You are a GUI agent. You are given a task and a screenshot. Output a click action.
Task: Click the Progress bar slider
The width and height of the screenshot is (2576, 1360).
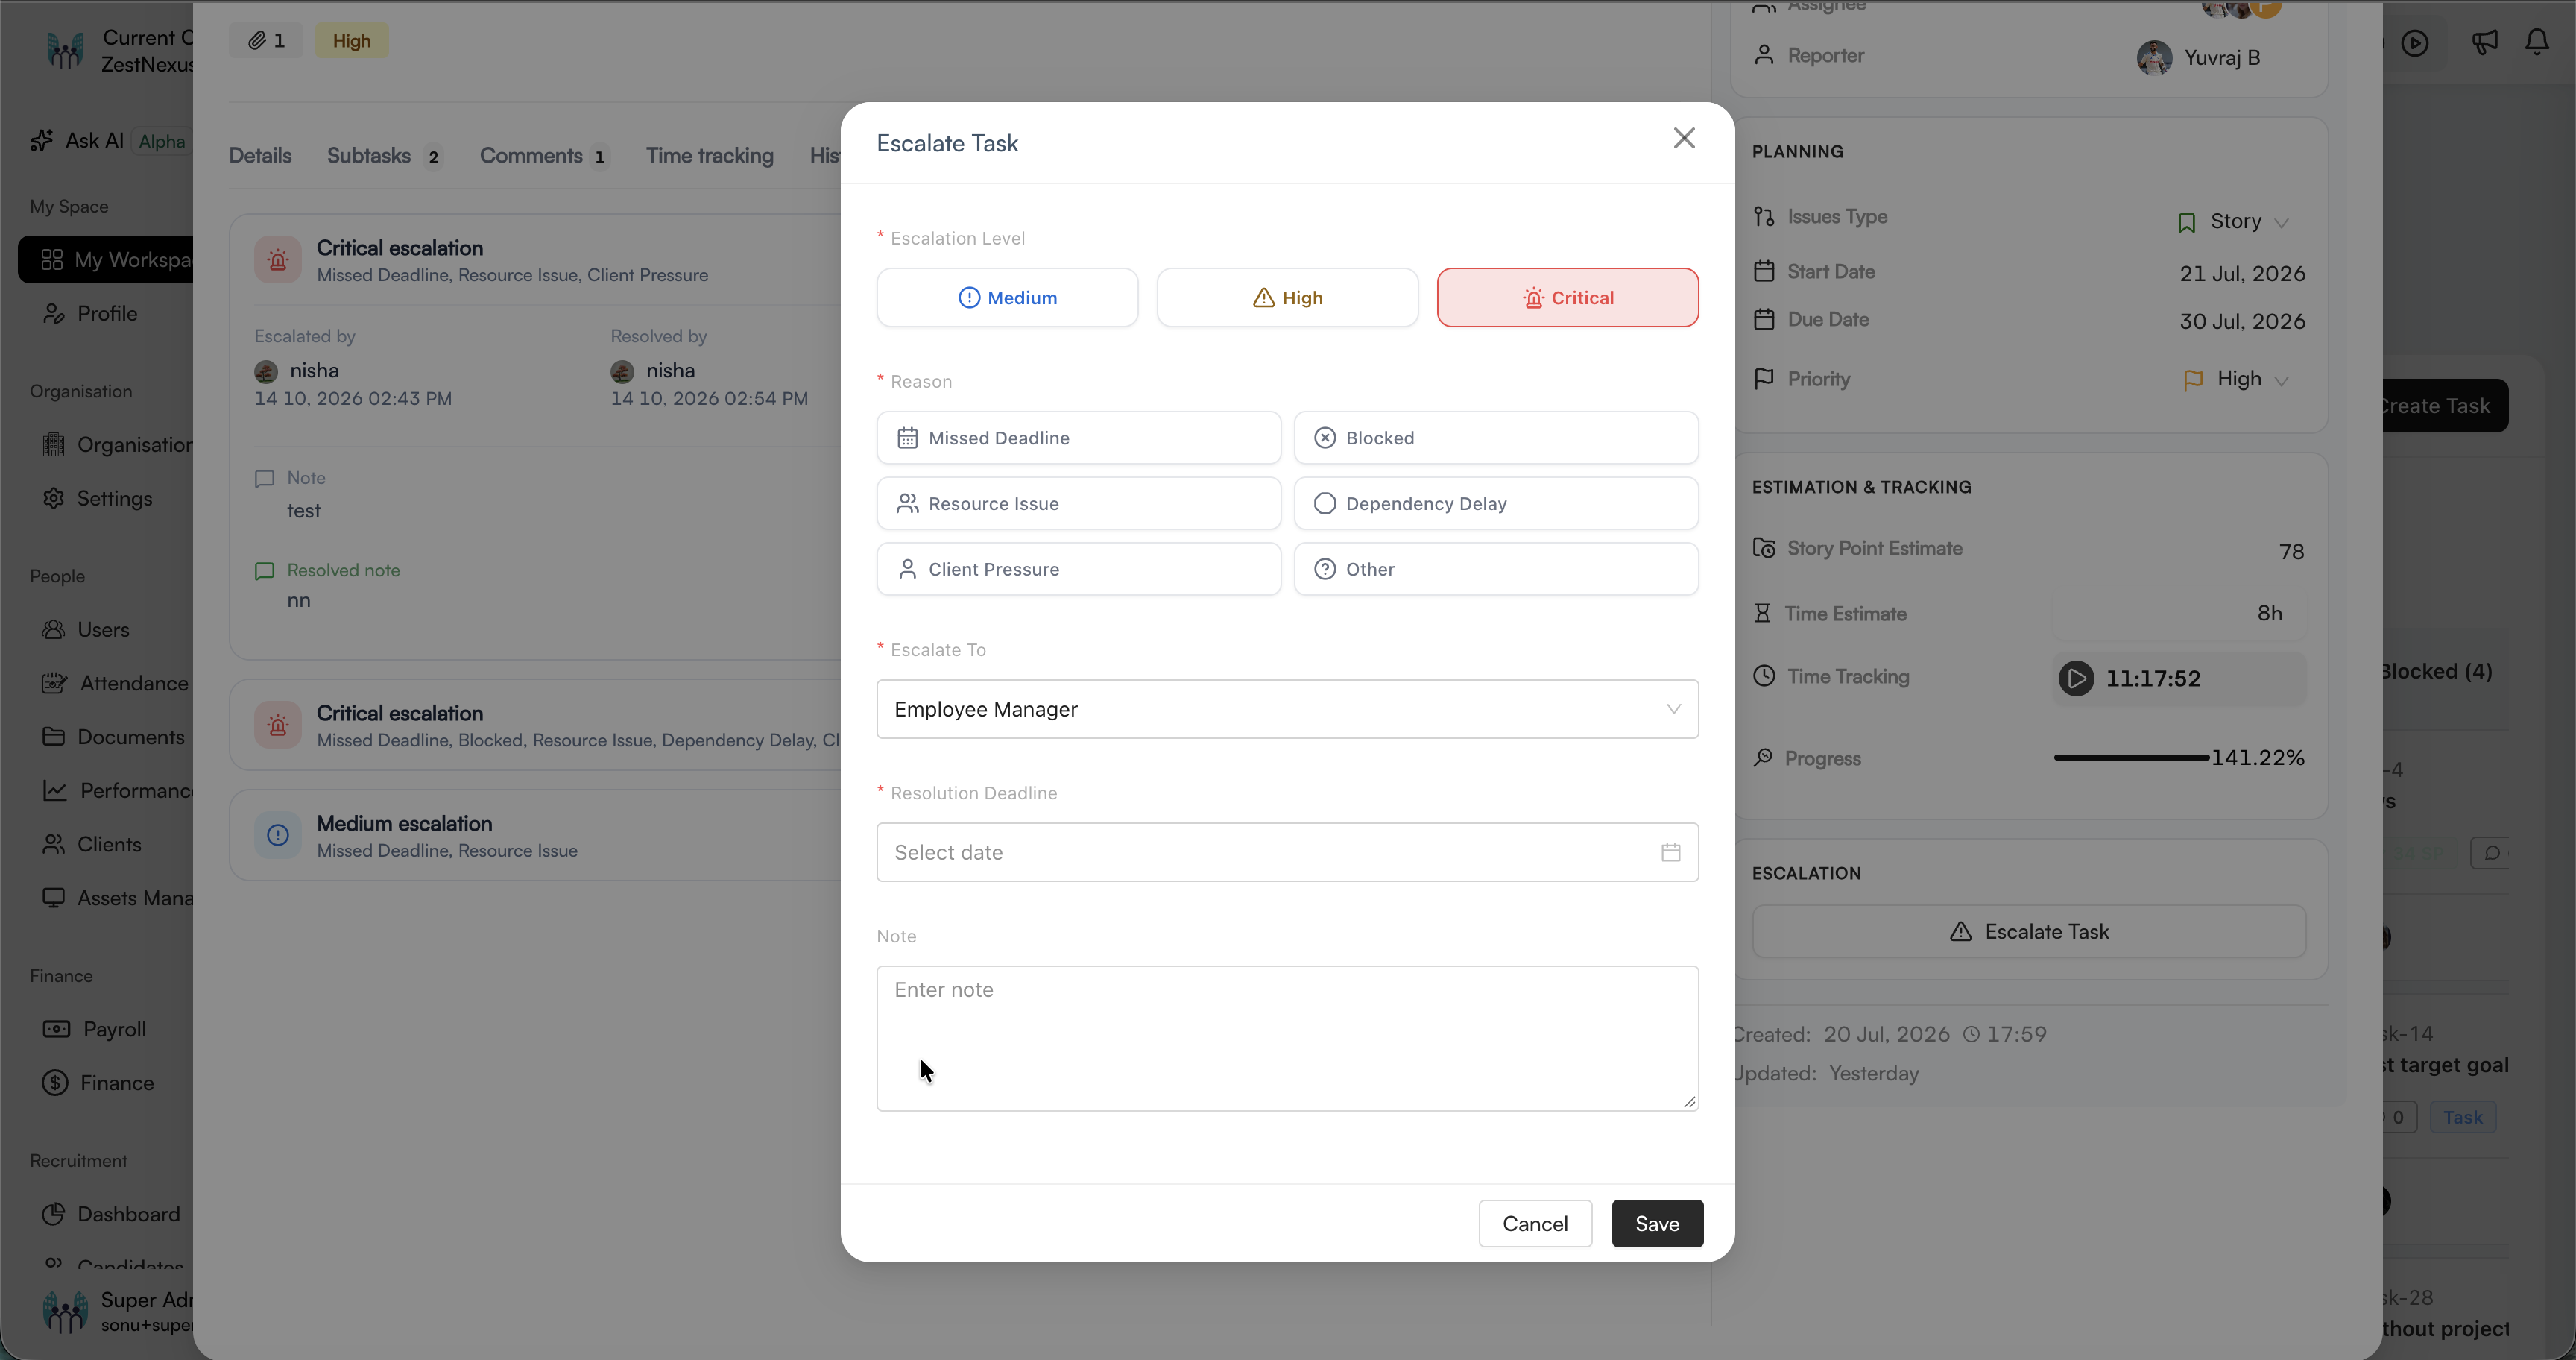click(2130, 758)
